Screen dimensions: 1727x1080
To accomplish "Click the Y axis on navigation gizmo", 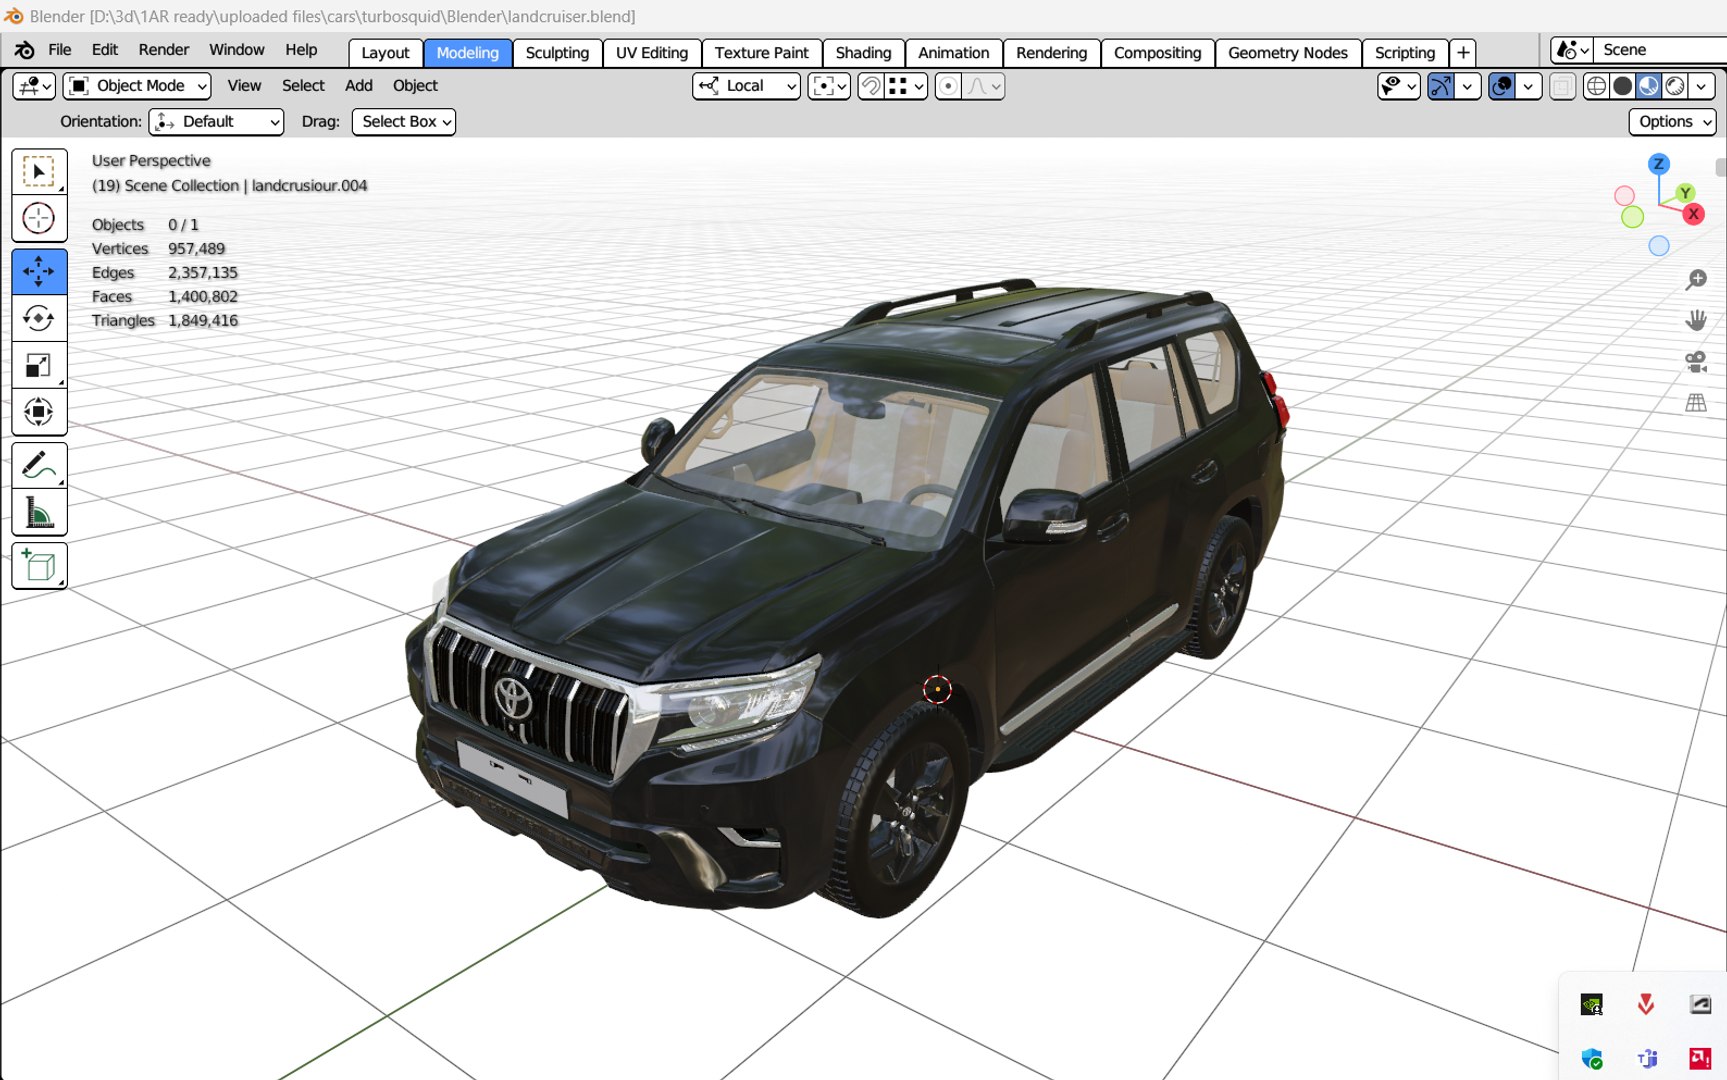I will point(1685,193).
